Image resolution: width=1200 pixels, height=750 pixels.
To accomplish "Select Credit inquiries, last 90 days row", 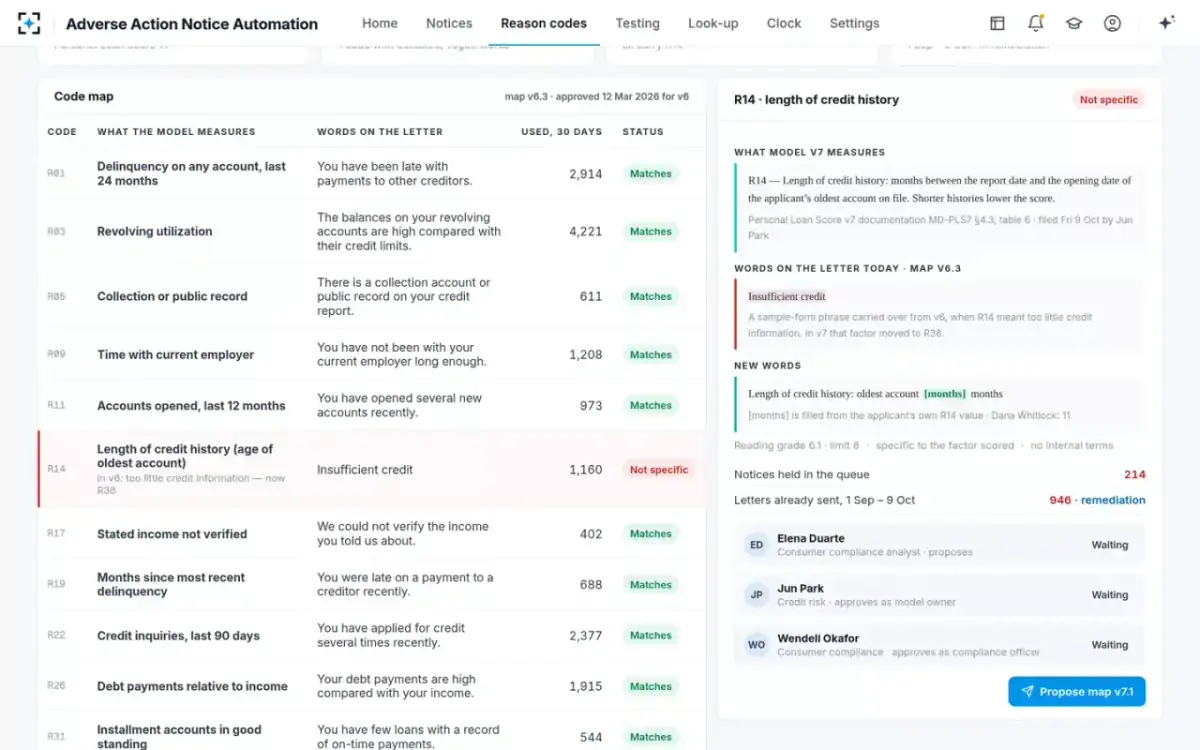I will [371, 636].
